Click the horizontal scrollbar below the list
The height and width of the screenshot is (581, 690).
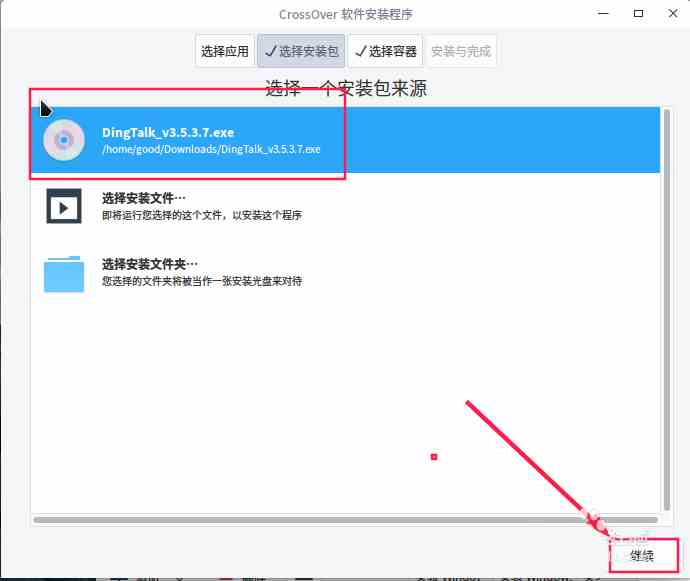coord(345,520)
